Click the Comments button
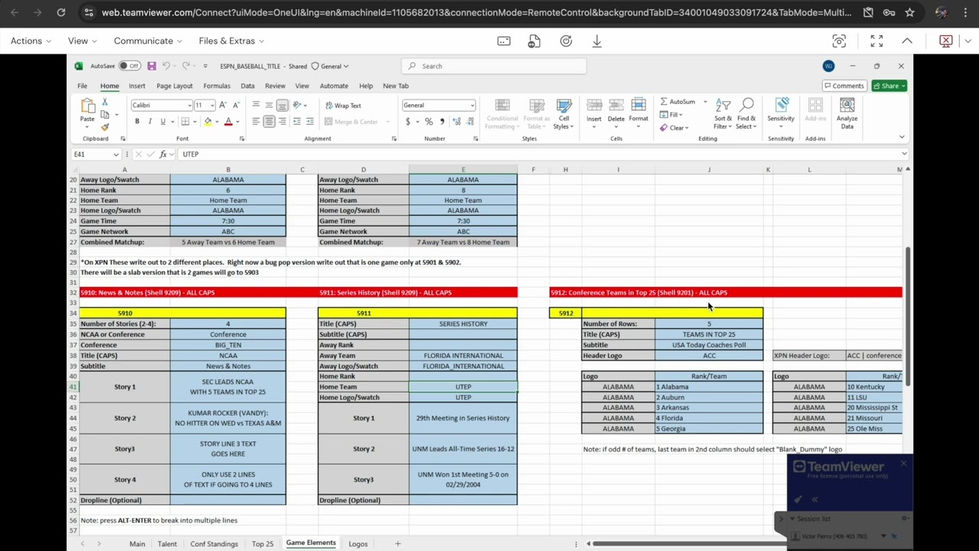Screen dimensions: 979x551 [844, 86]
